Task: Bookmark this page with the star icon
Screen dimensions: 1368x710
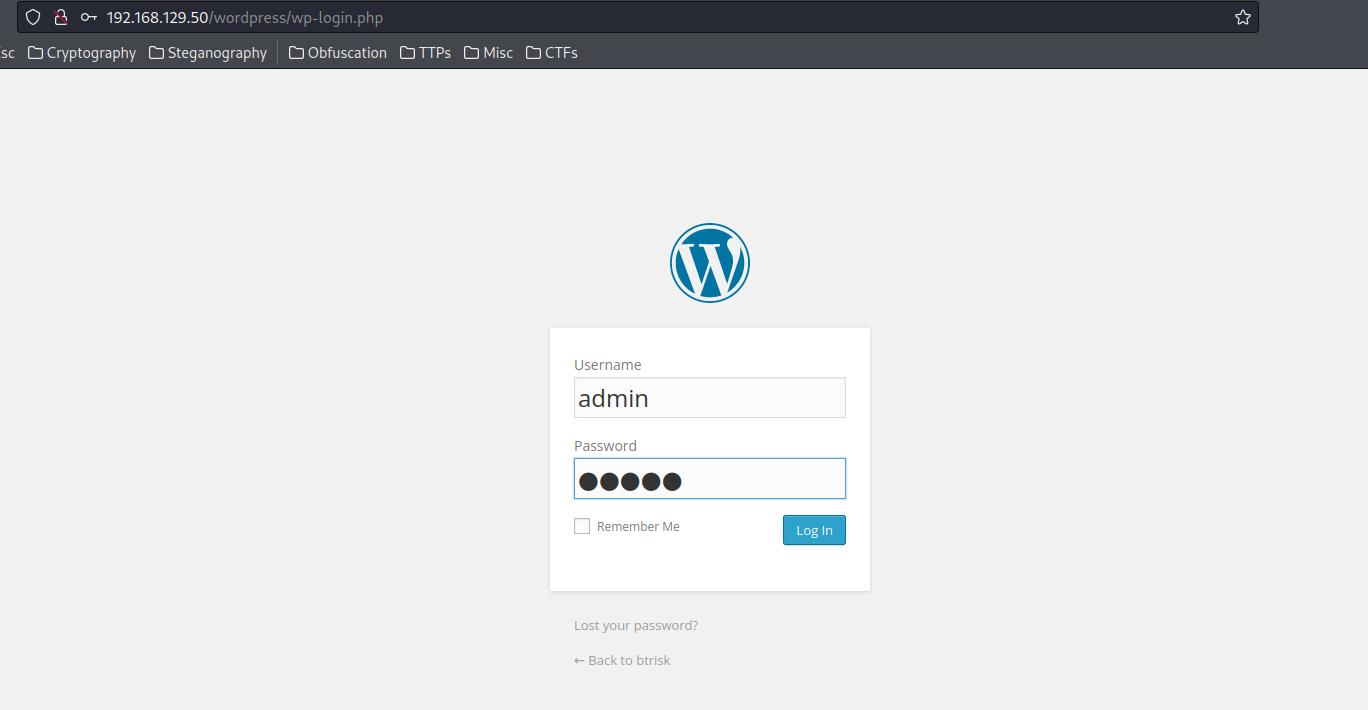Action: tap(1243, 17)
